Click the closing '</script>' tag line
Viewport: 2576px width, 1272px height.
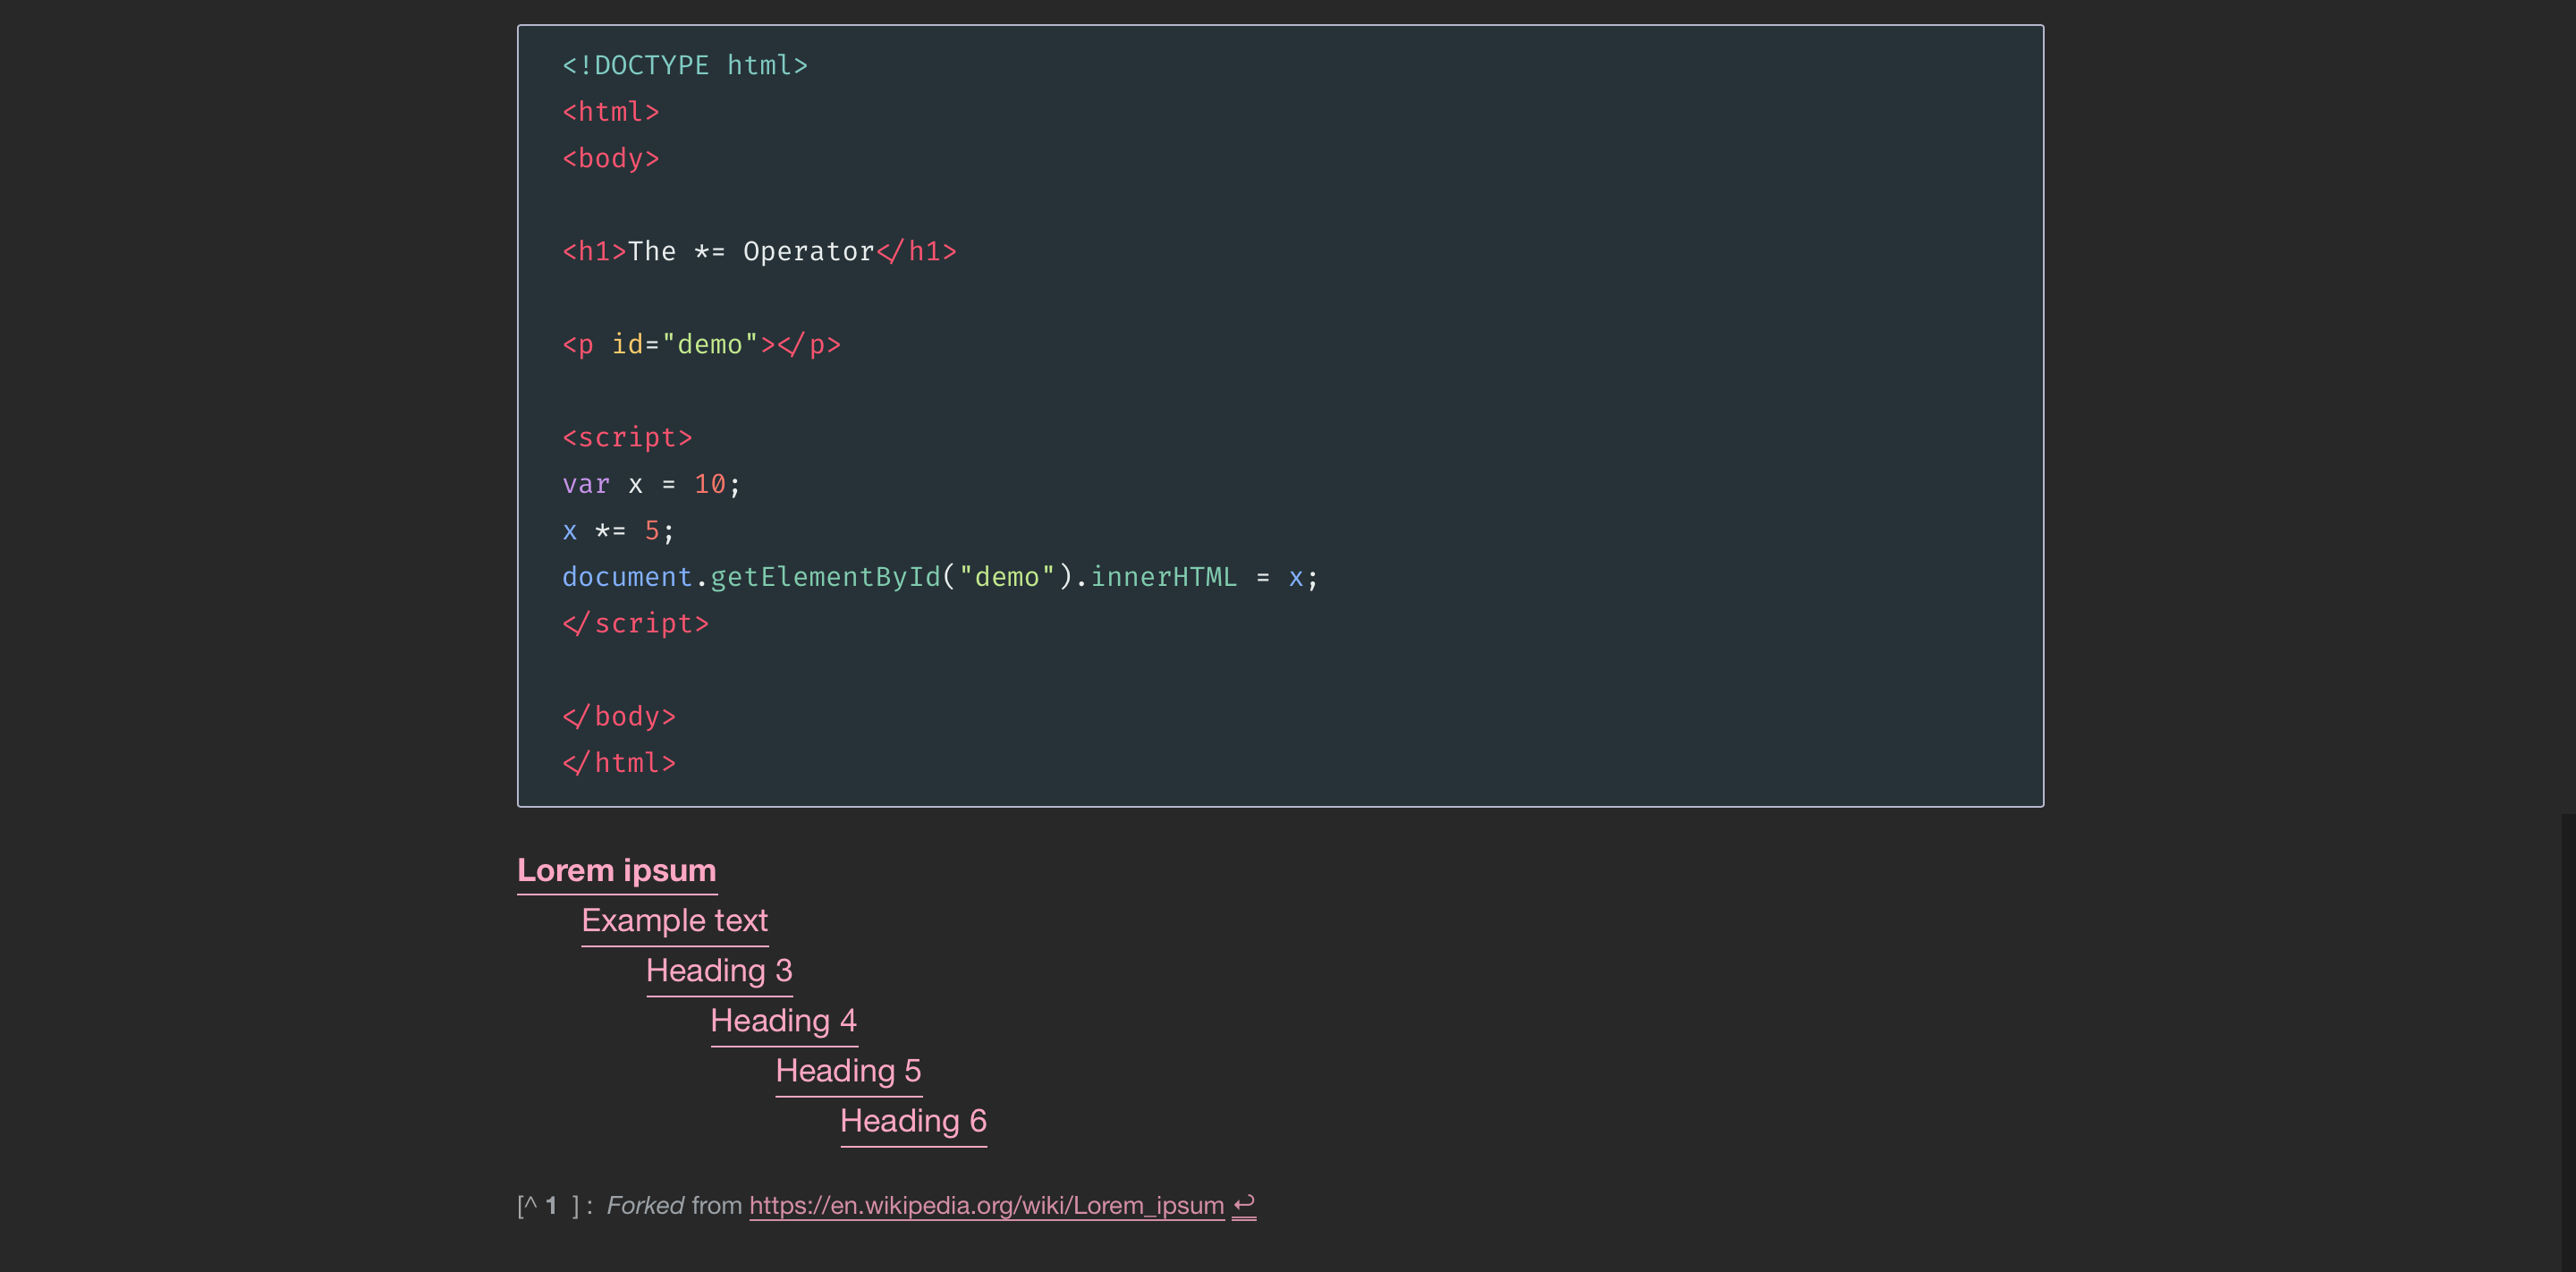click(x=635, y=623)
